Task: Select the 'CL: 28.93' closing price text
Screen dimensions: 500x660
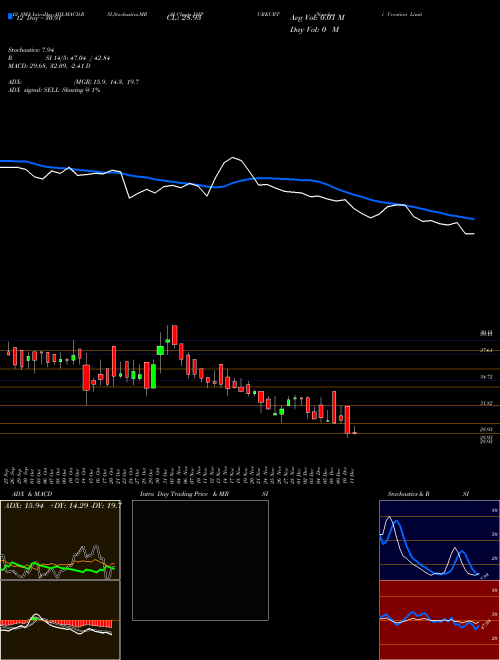Action: click(185, 18)
